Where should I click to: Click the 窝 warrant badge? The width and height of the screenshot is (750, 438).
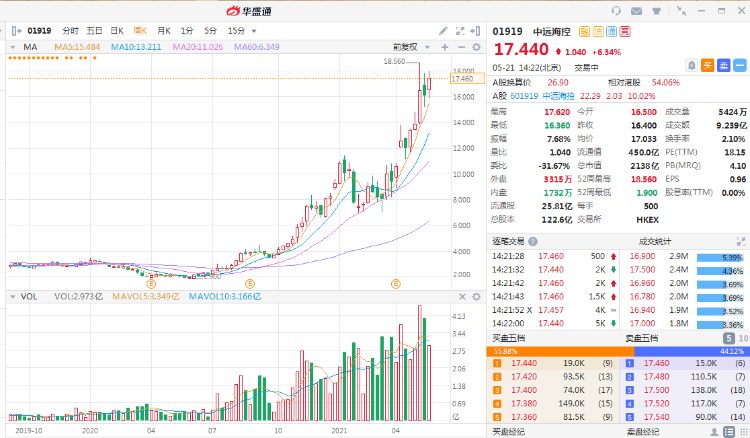point(625,32)
